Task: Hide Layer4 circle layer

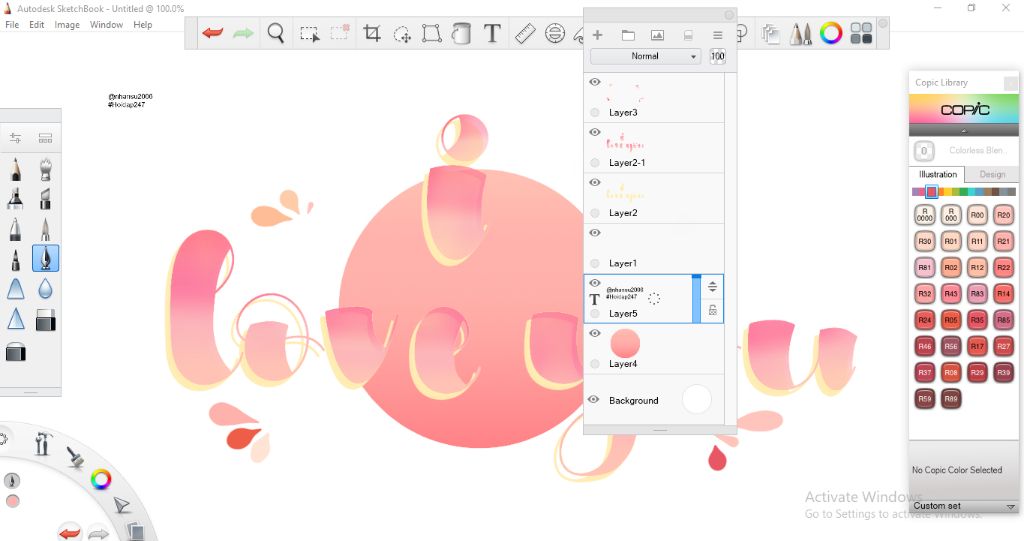Action: coord(595,333)
